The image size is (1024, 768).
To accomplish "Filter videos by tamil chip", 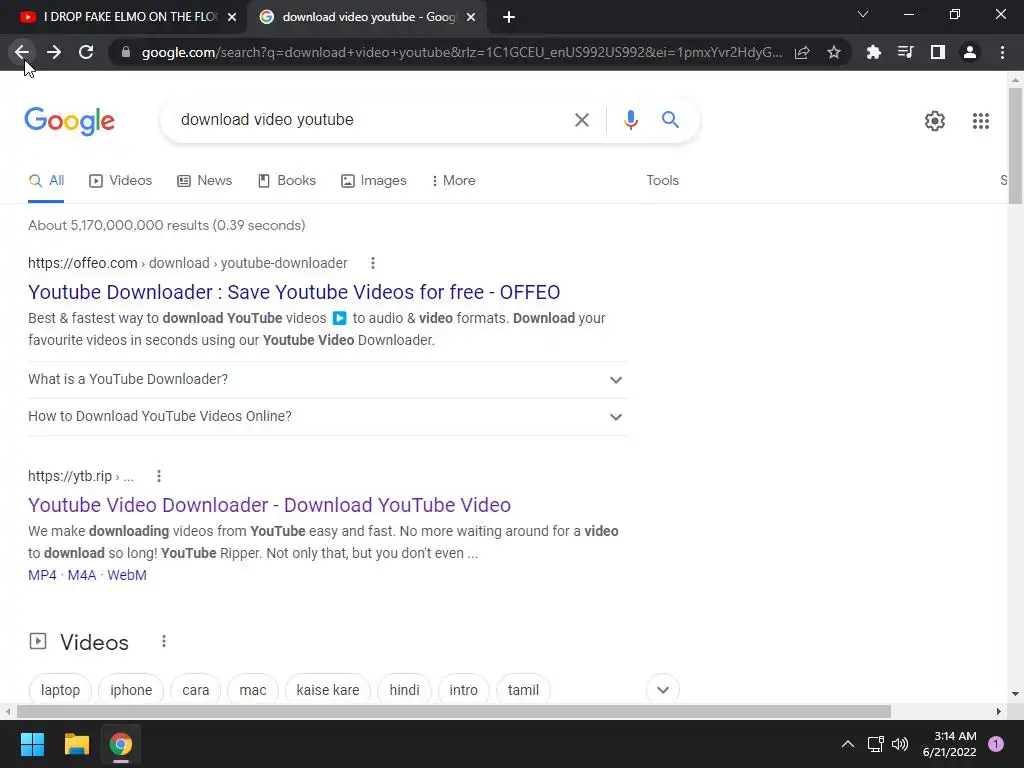I will coord(523,690).
